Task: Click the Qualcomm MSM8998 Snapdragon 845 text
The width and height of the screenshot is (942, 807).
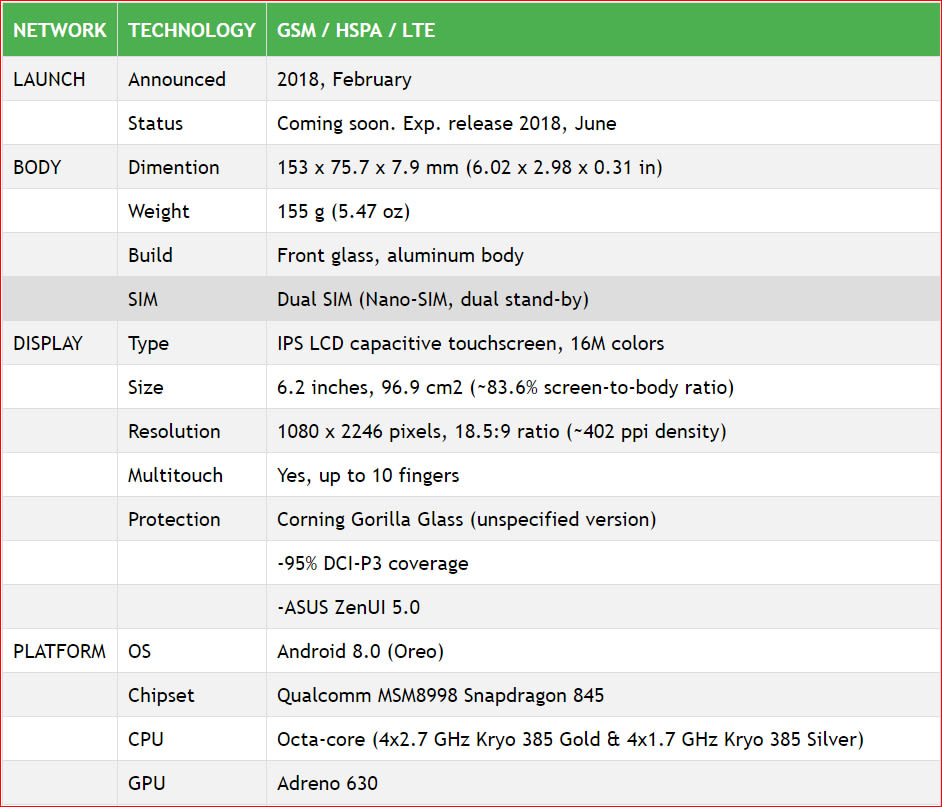Action: point(440,695)
